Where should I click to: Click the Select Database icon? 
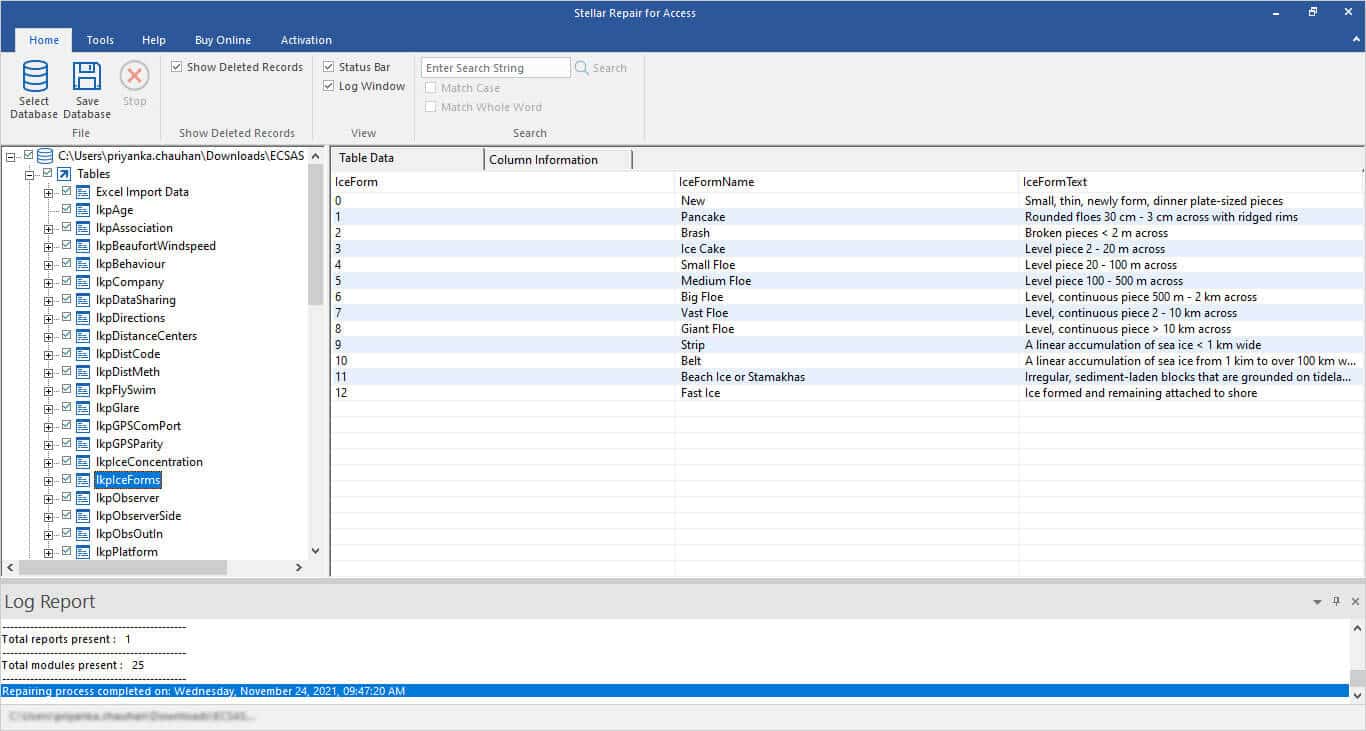(35, 76)
